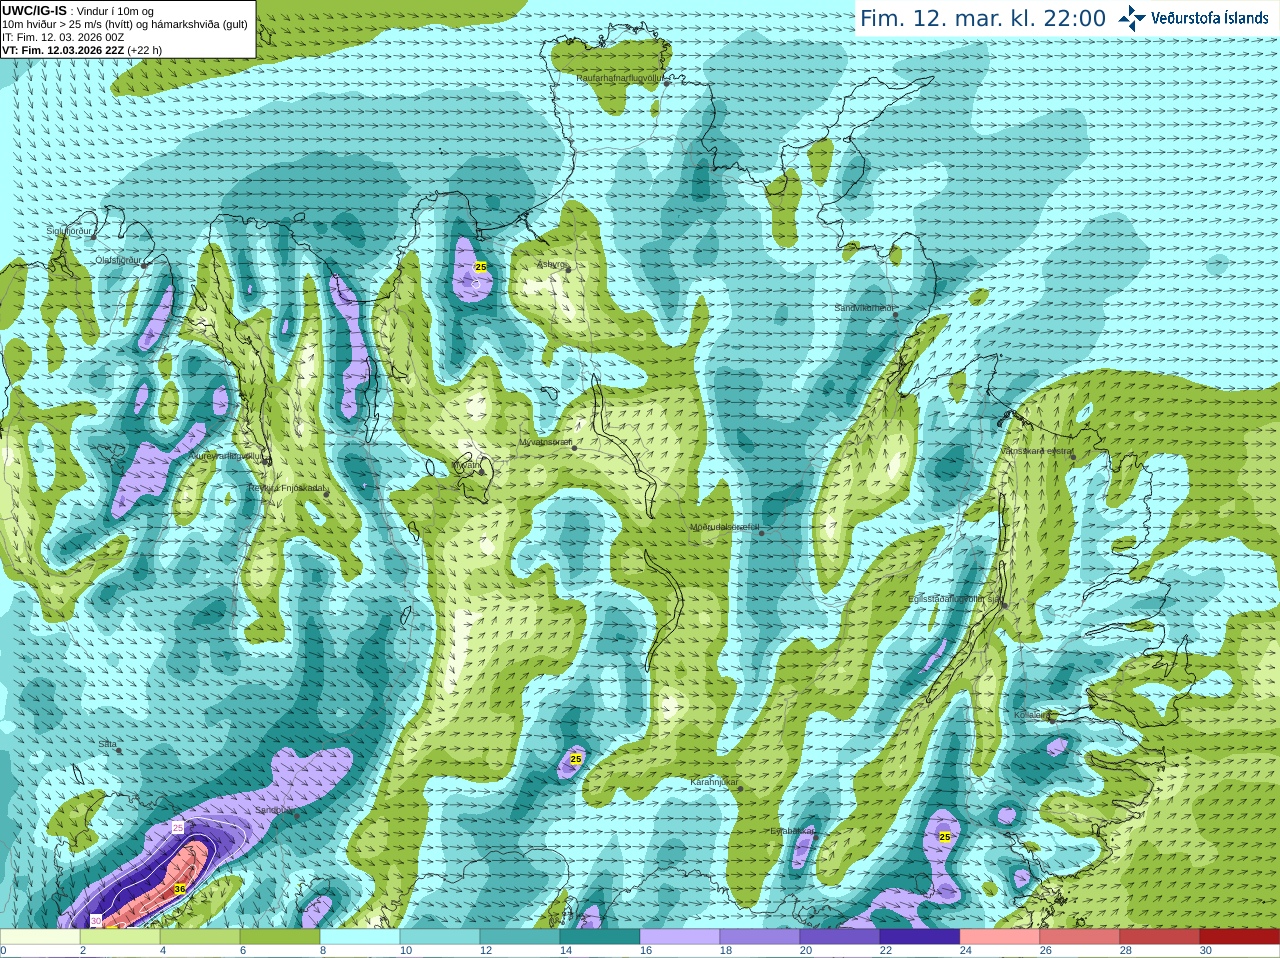The width and height of the screenshot is (1280, 958).
Task: Click the yellow 25 gust marker northwest of Kárahnjúkar
Action: 576,760
